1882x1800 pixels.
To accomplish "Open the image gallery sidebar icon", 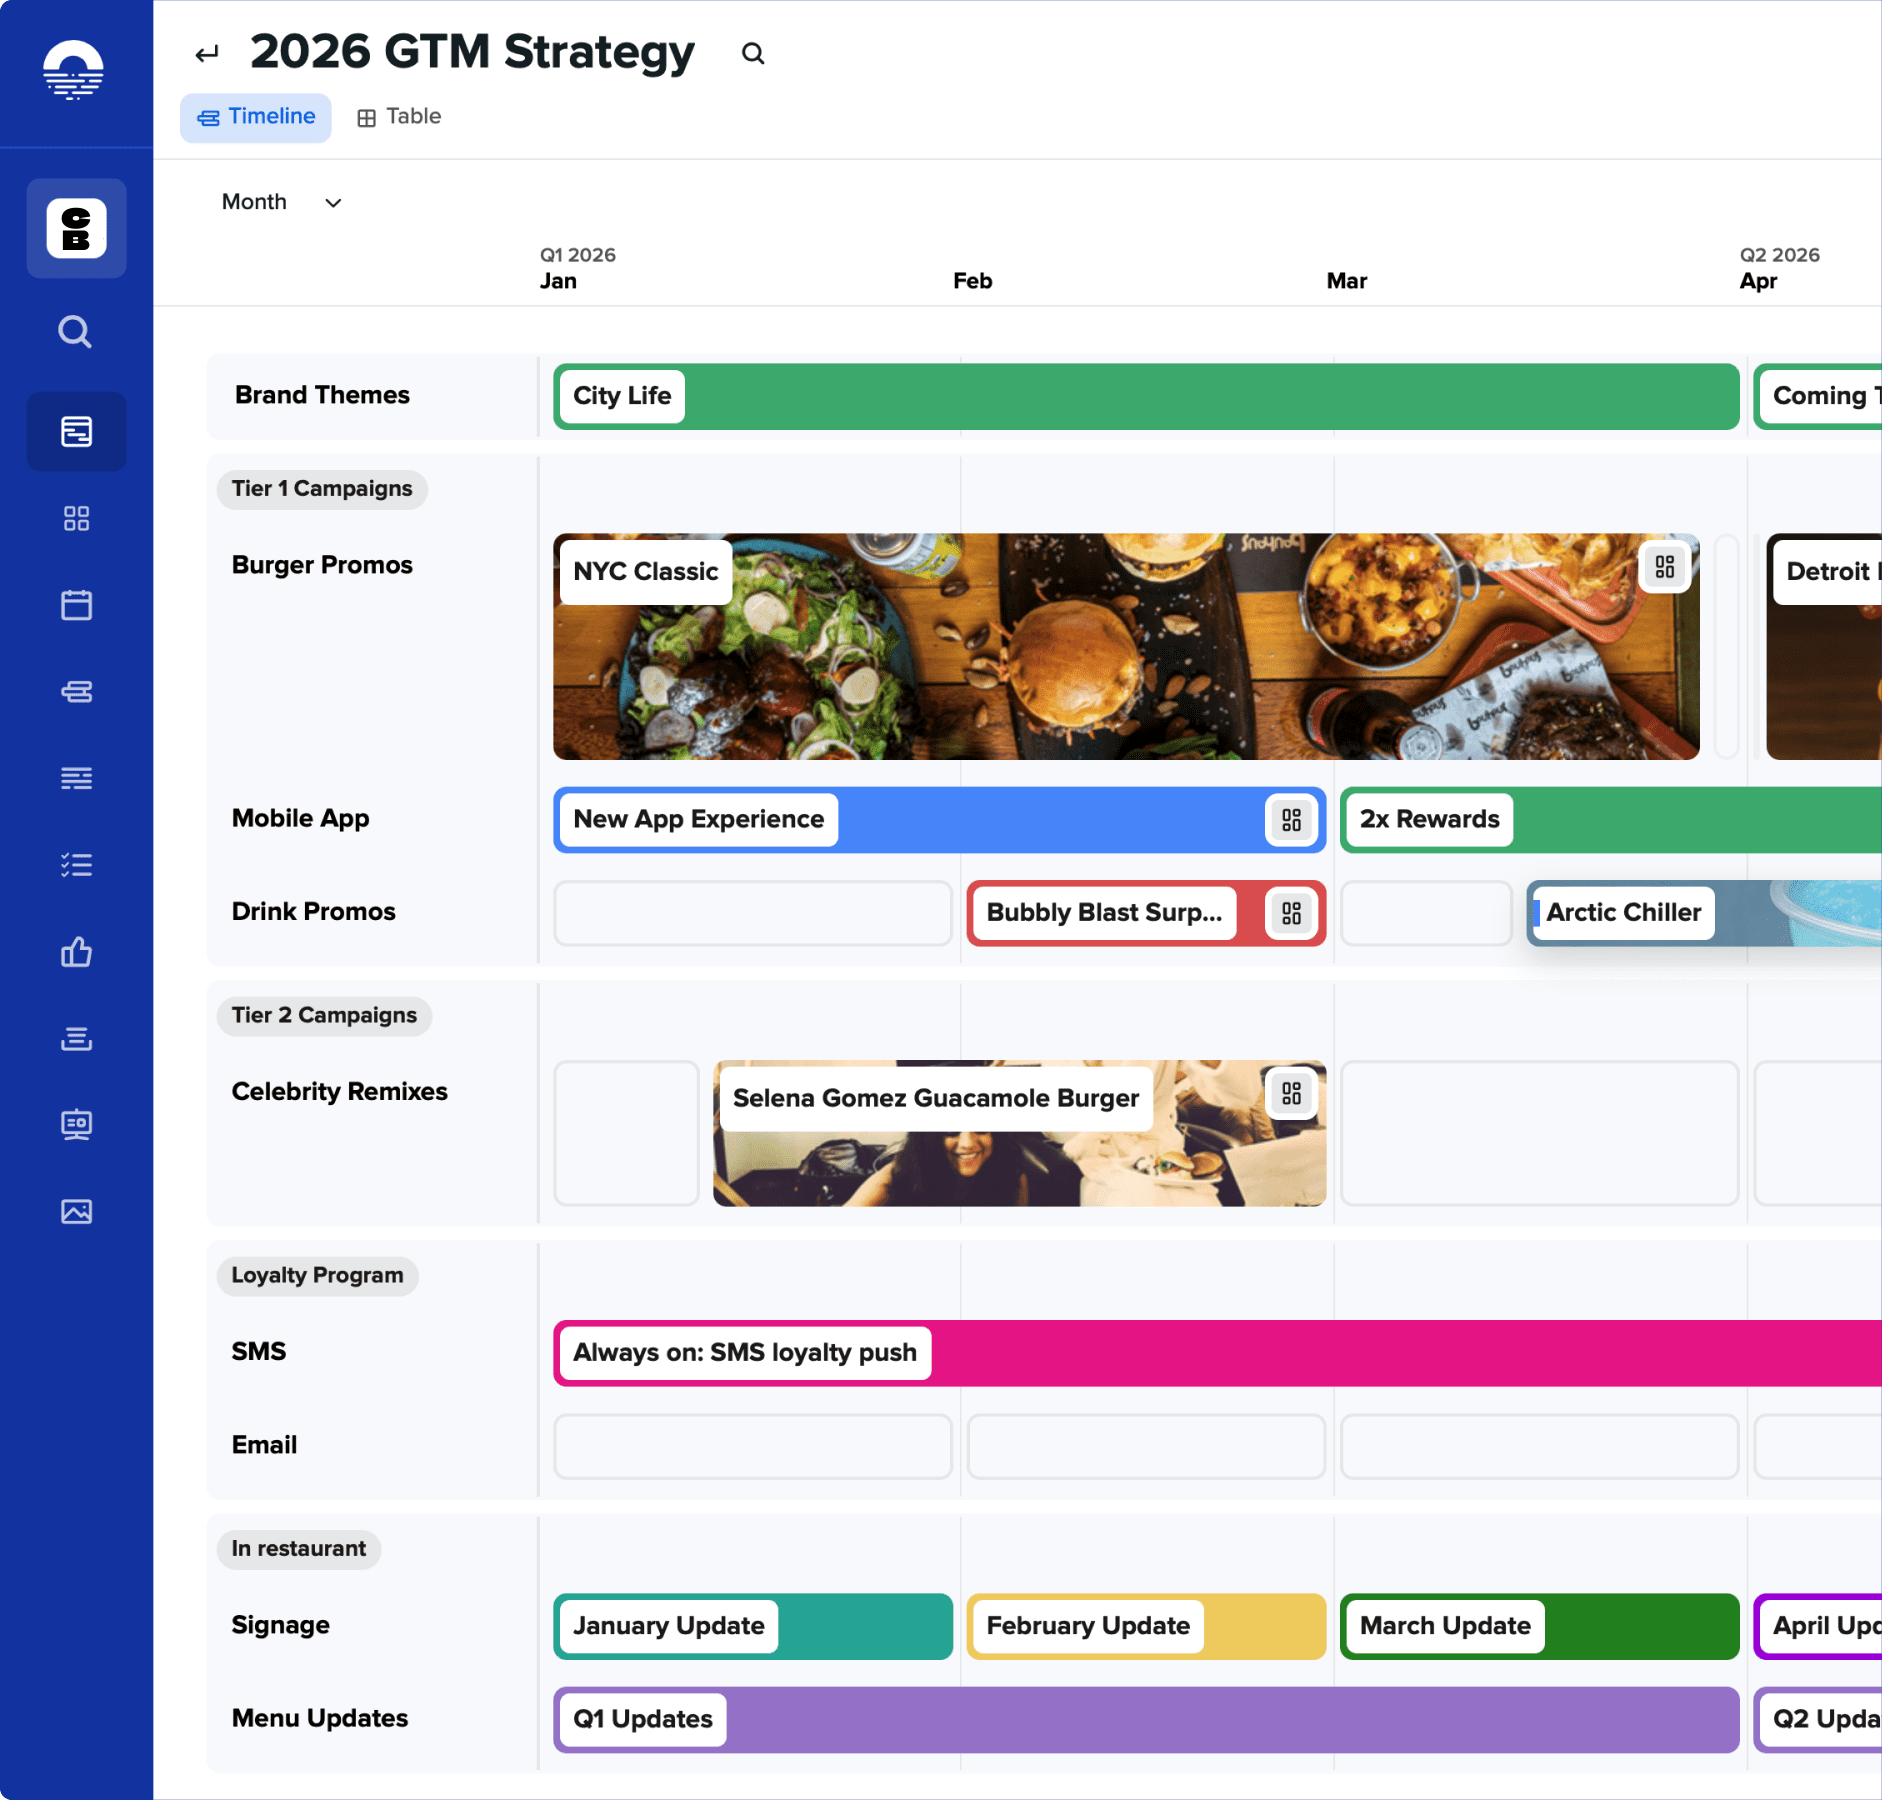I will coord(76,1212).
